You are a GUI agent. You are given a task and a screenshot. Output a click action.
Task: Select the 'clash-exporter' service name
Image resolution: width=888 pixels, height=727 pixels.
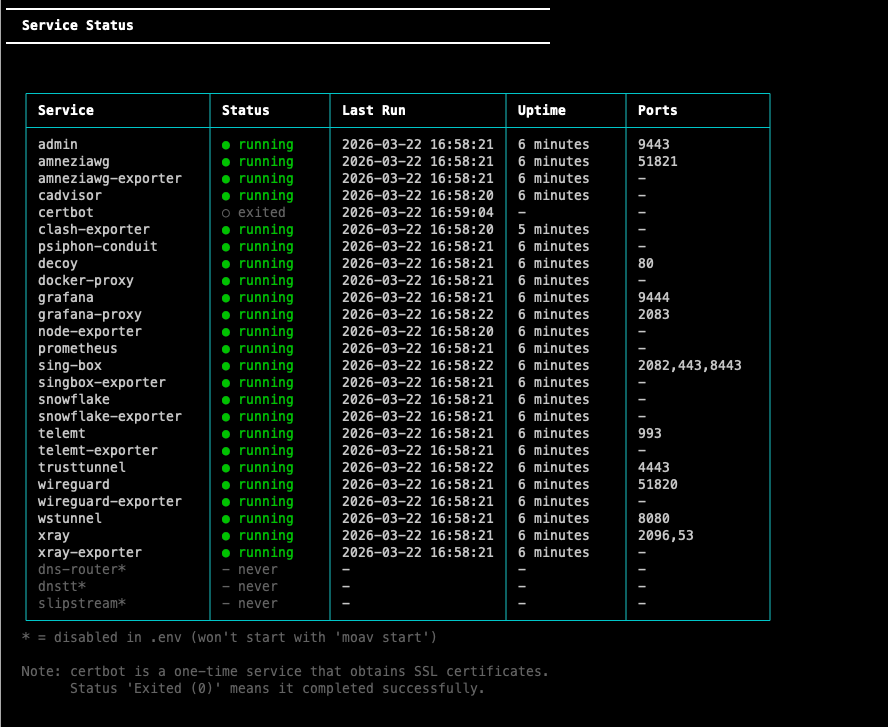click(94, 229)
